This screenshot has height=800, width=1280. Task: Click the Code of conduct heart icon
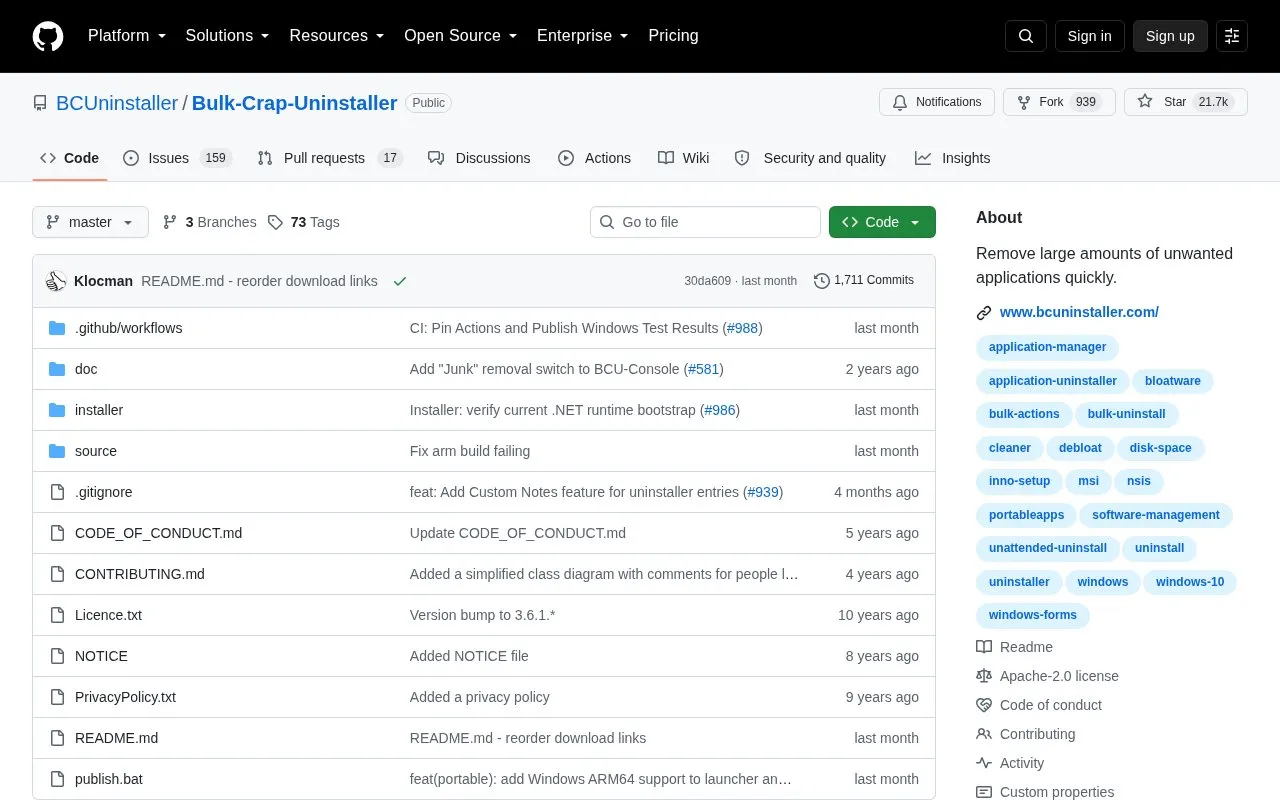tap(984, 705)
